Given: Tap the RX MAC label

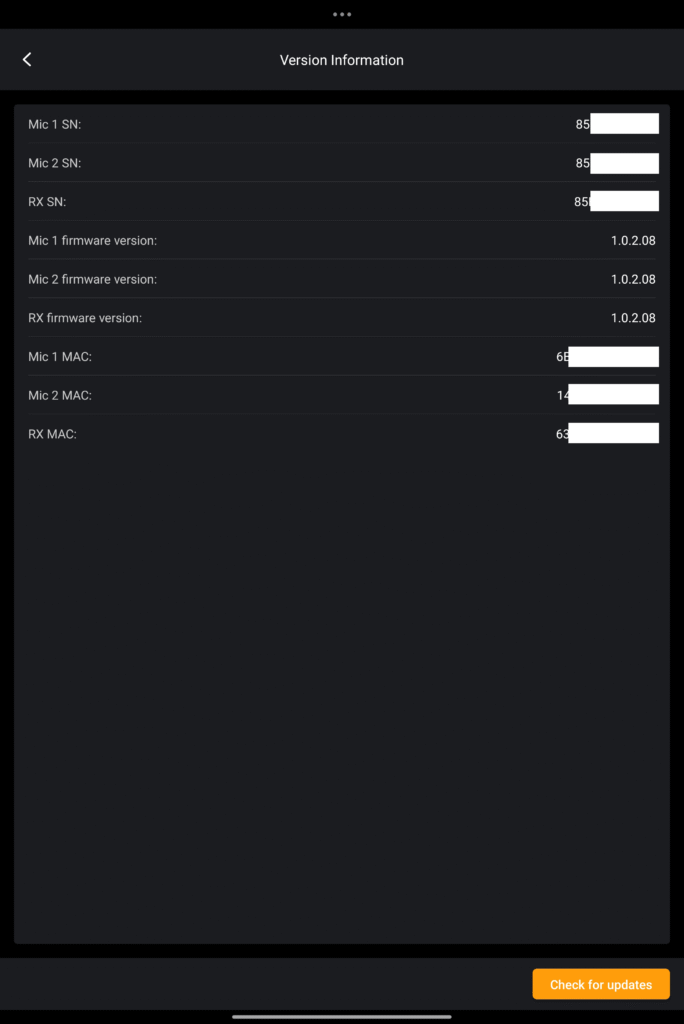Looking at the screenshot, I should [x=52, y=434].
